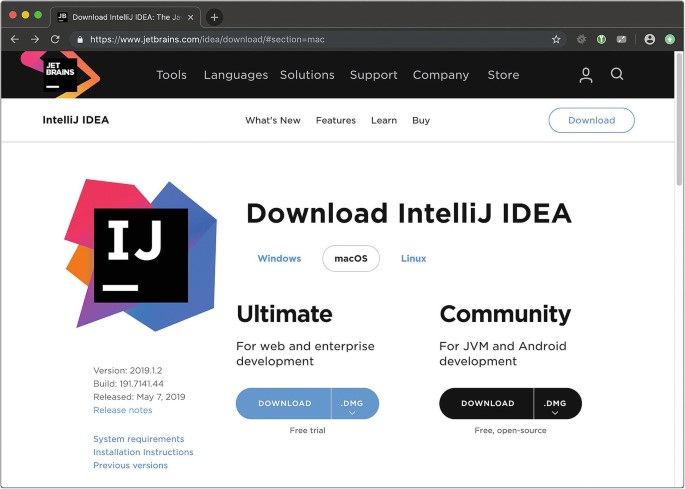Open the Store menu item
The height and width of the screenshot is (489, 685).
[503, 75]
